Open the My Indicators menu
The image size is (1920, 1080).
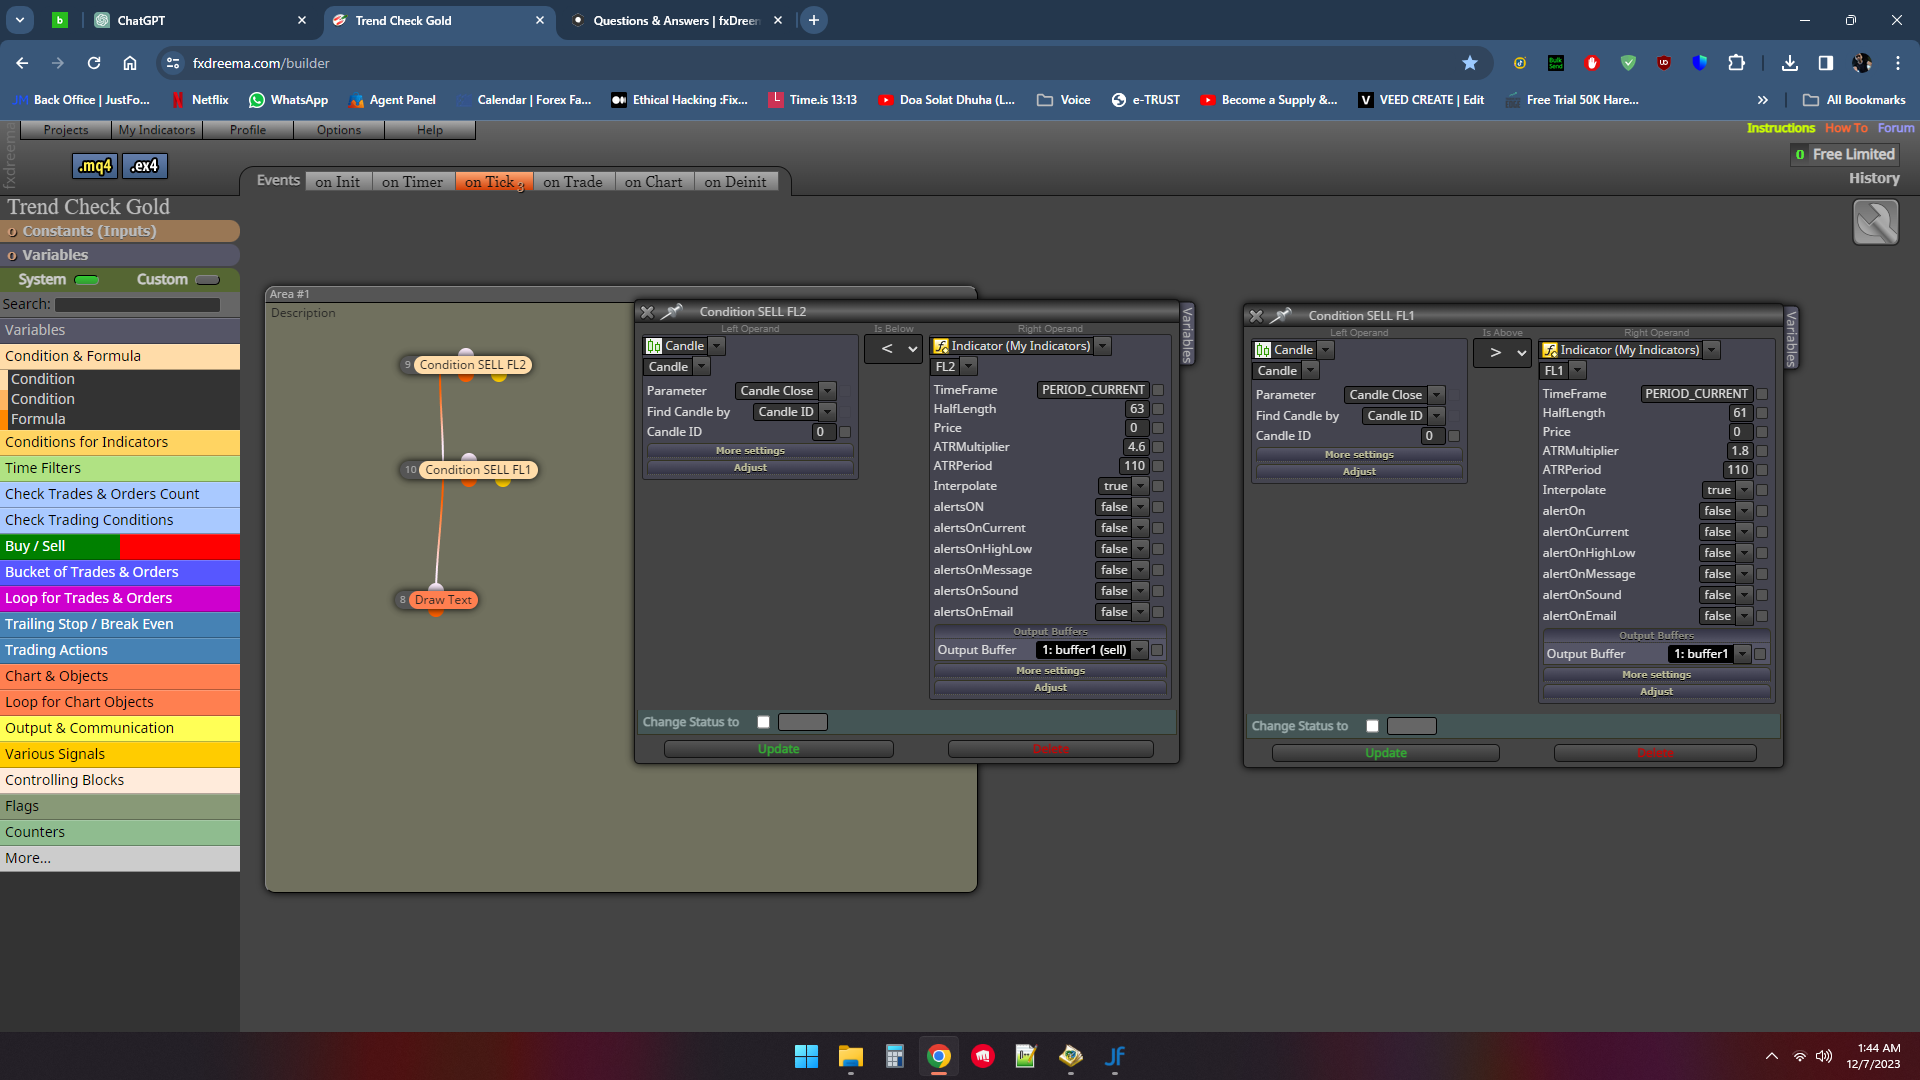click(x=157, y=130)
